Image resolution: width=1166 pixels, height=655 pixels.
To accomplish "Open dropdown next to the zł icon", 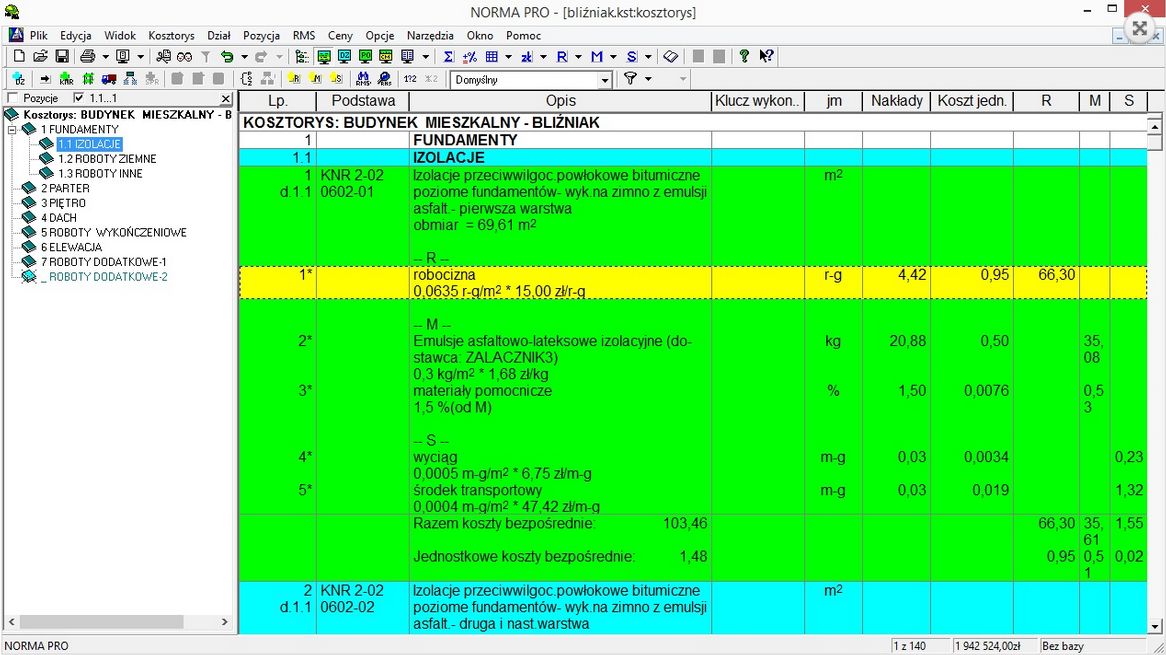I will (544, 57).
